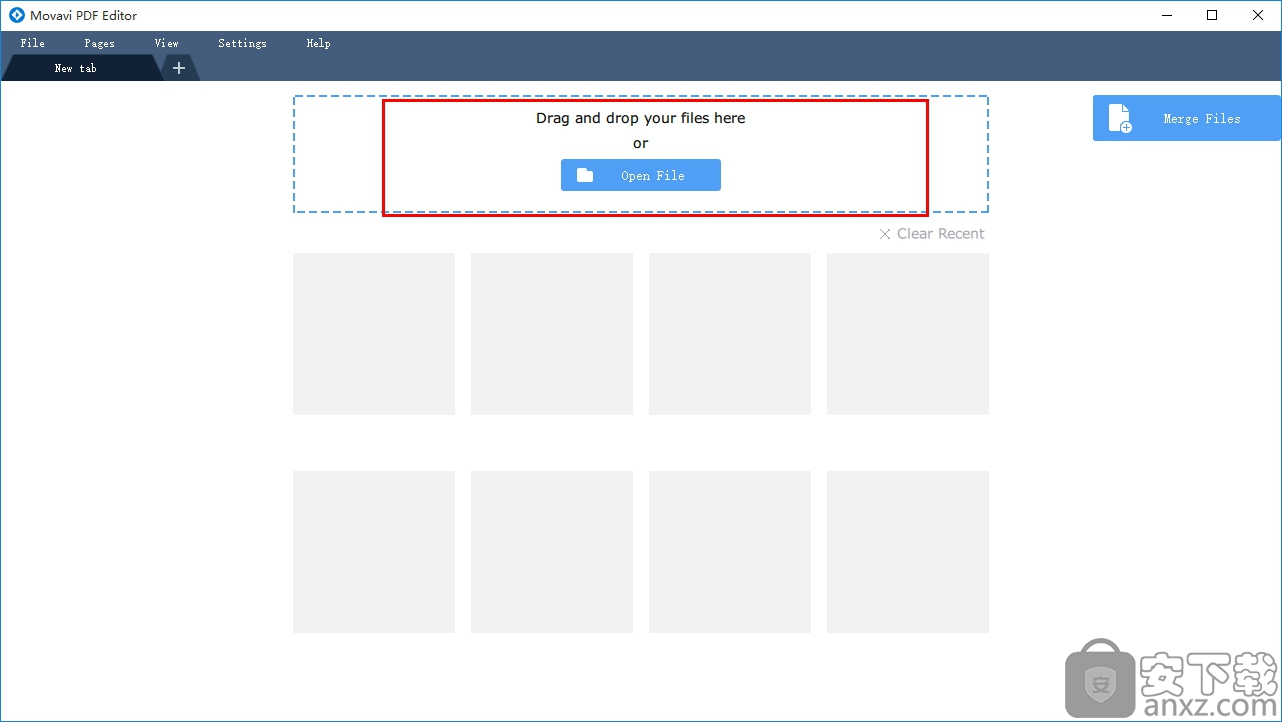Open the Pages menu
The width and height of the screenshot is (1282, 722).
[99, 43]
